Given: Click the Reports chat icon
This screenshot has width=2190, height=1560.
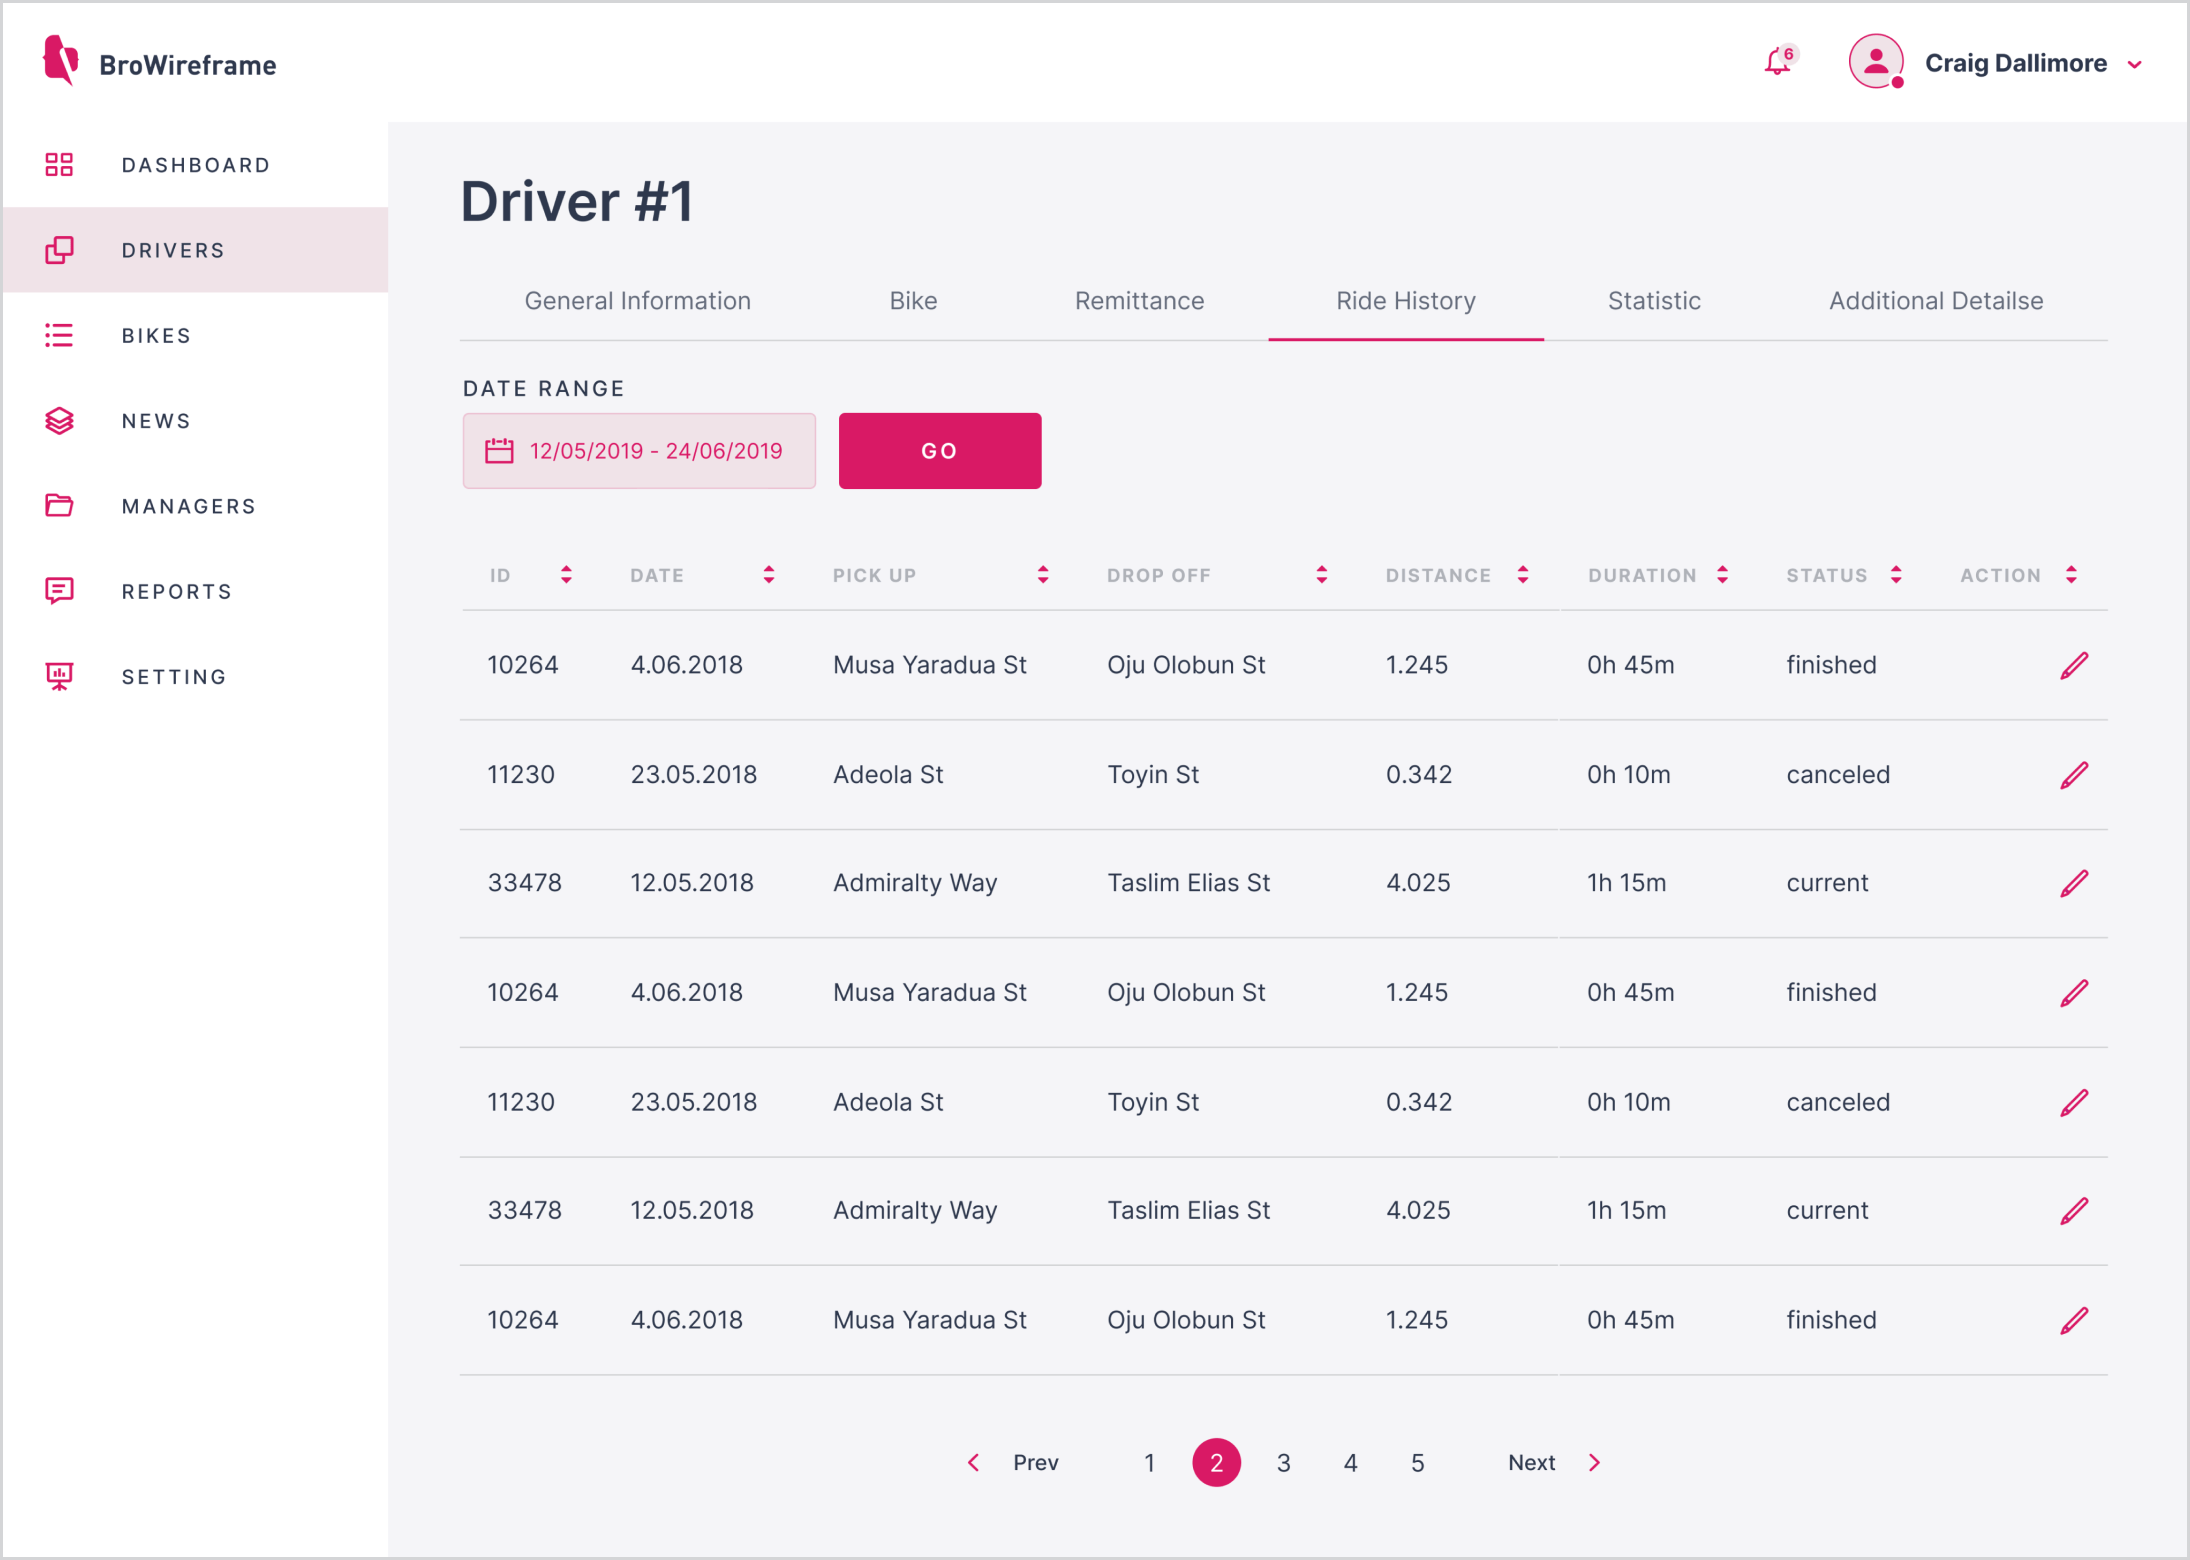Looking at the screenshot, I should click(x=59, y=591).
